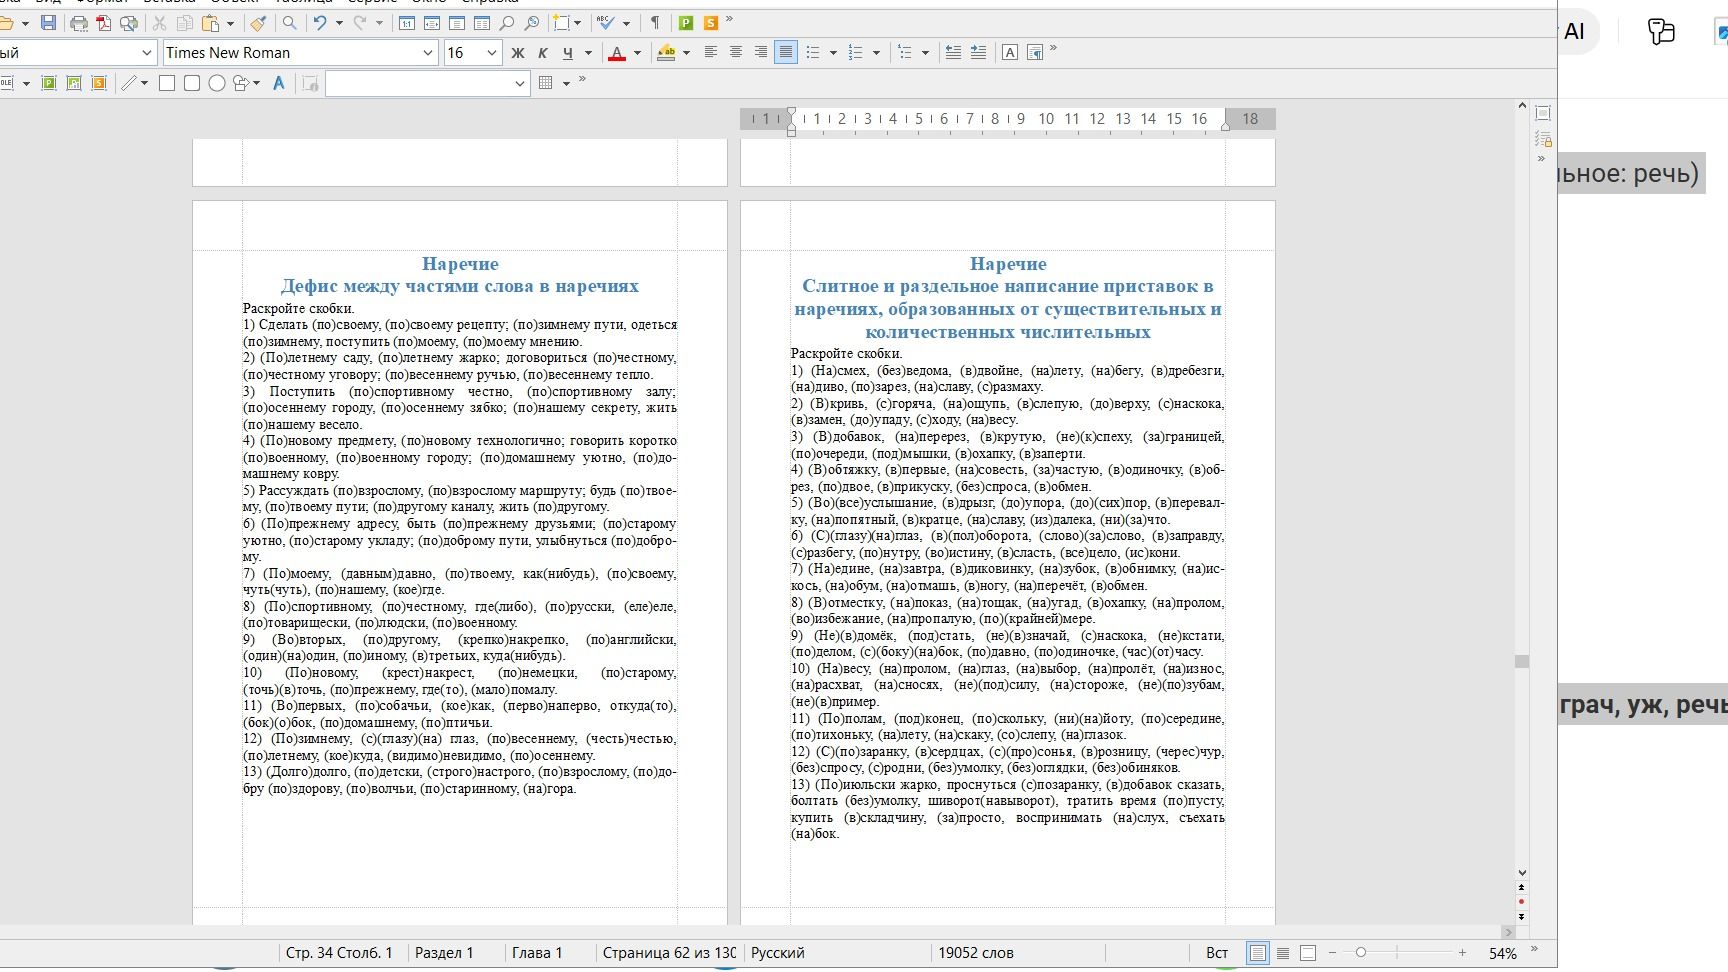Screen dimensions: 1728x972
Task: Select the Line drawing tool
Action: 129,83
